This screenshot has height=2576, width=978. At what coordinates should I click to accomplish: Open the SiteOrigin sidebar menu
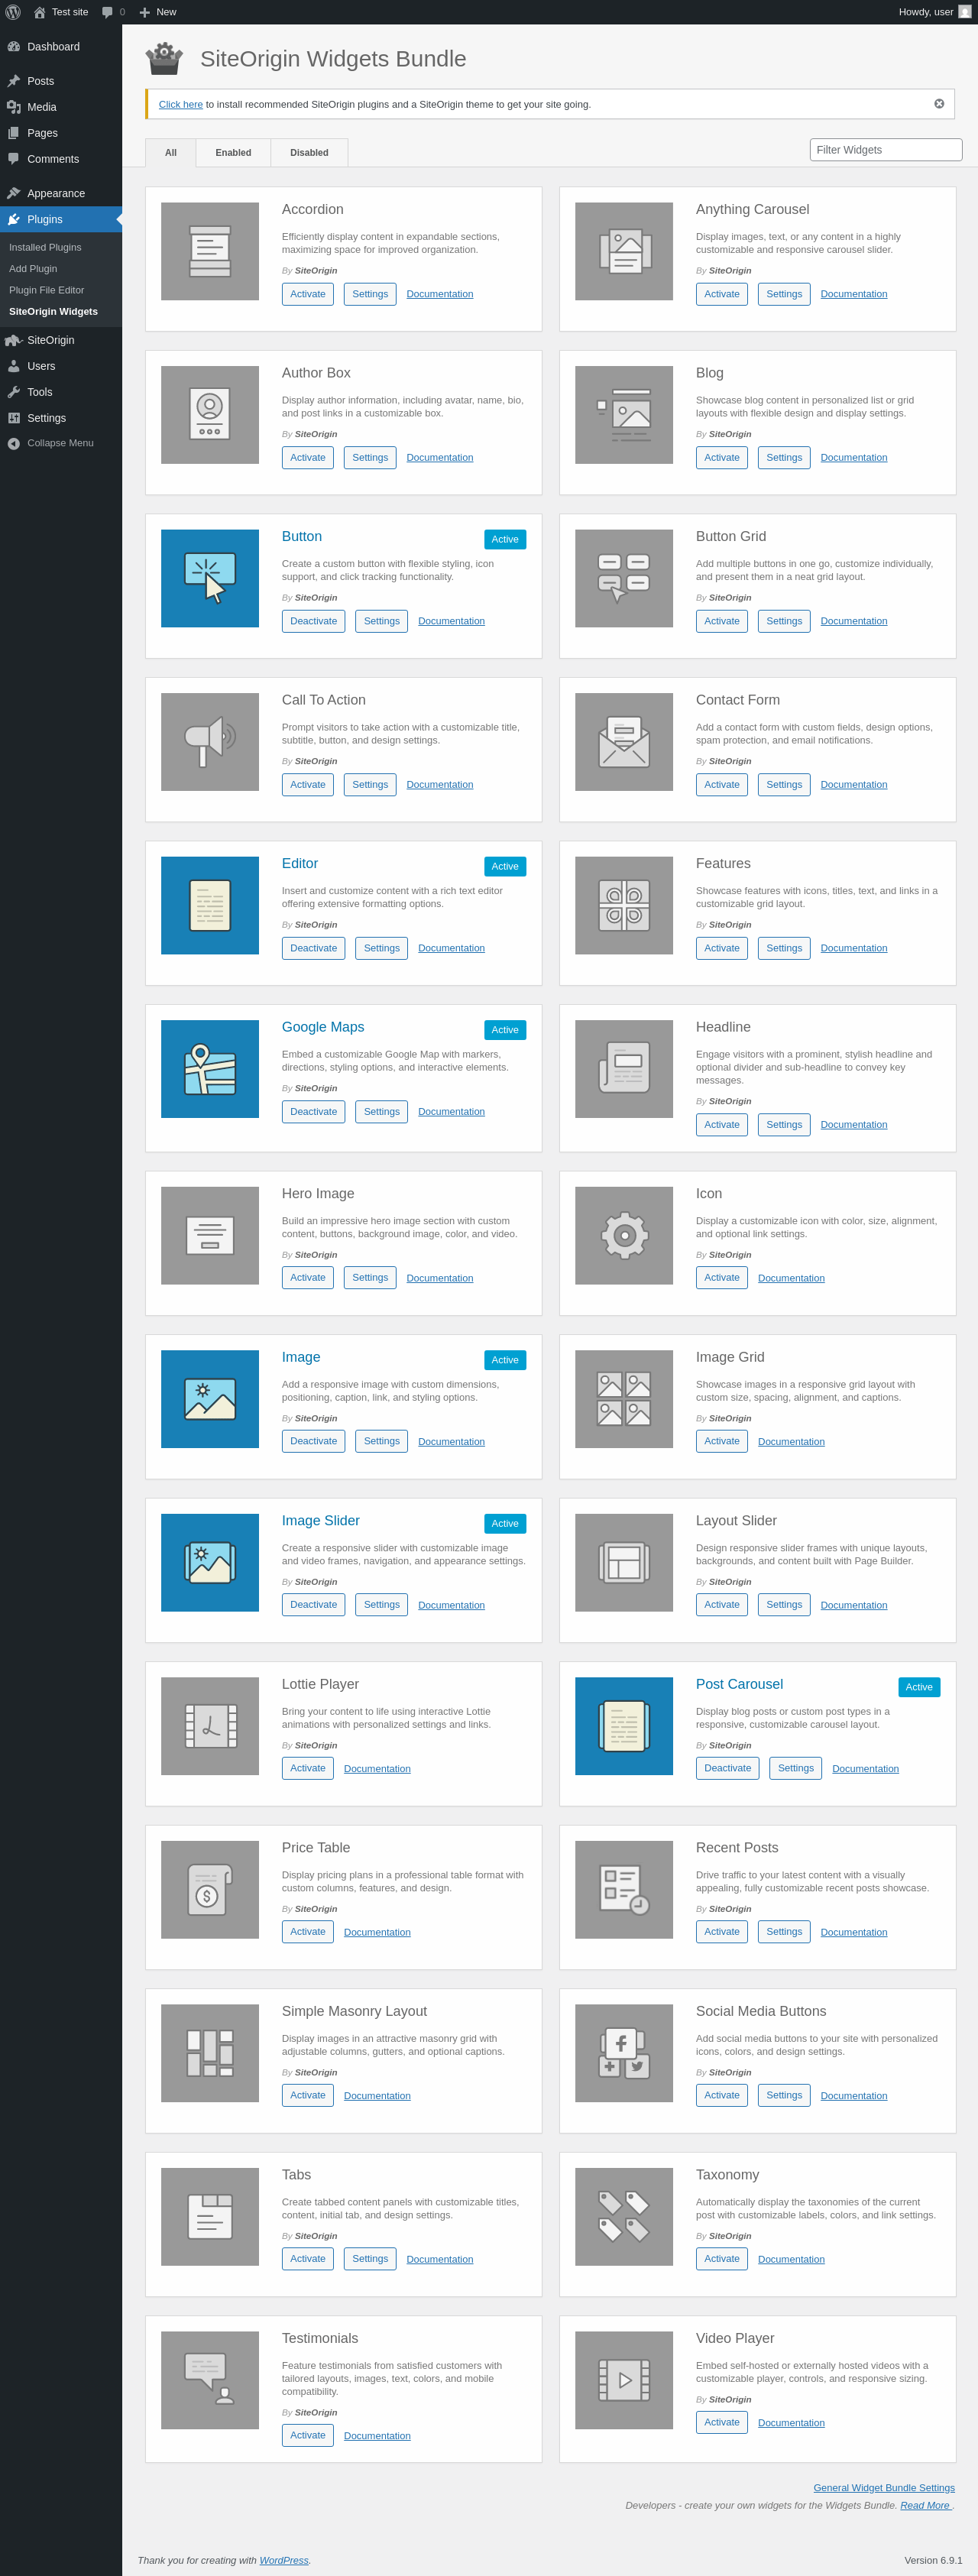click(61, 340)
